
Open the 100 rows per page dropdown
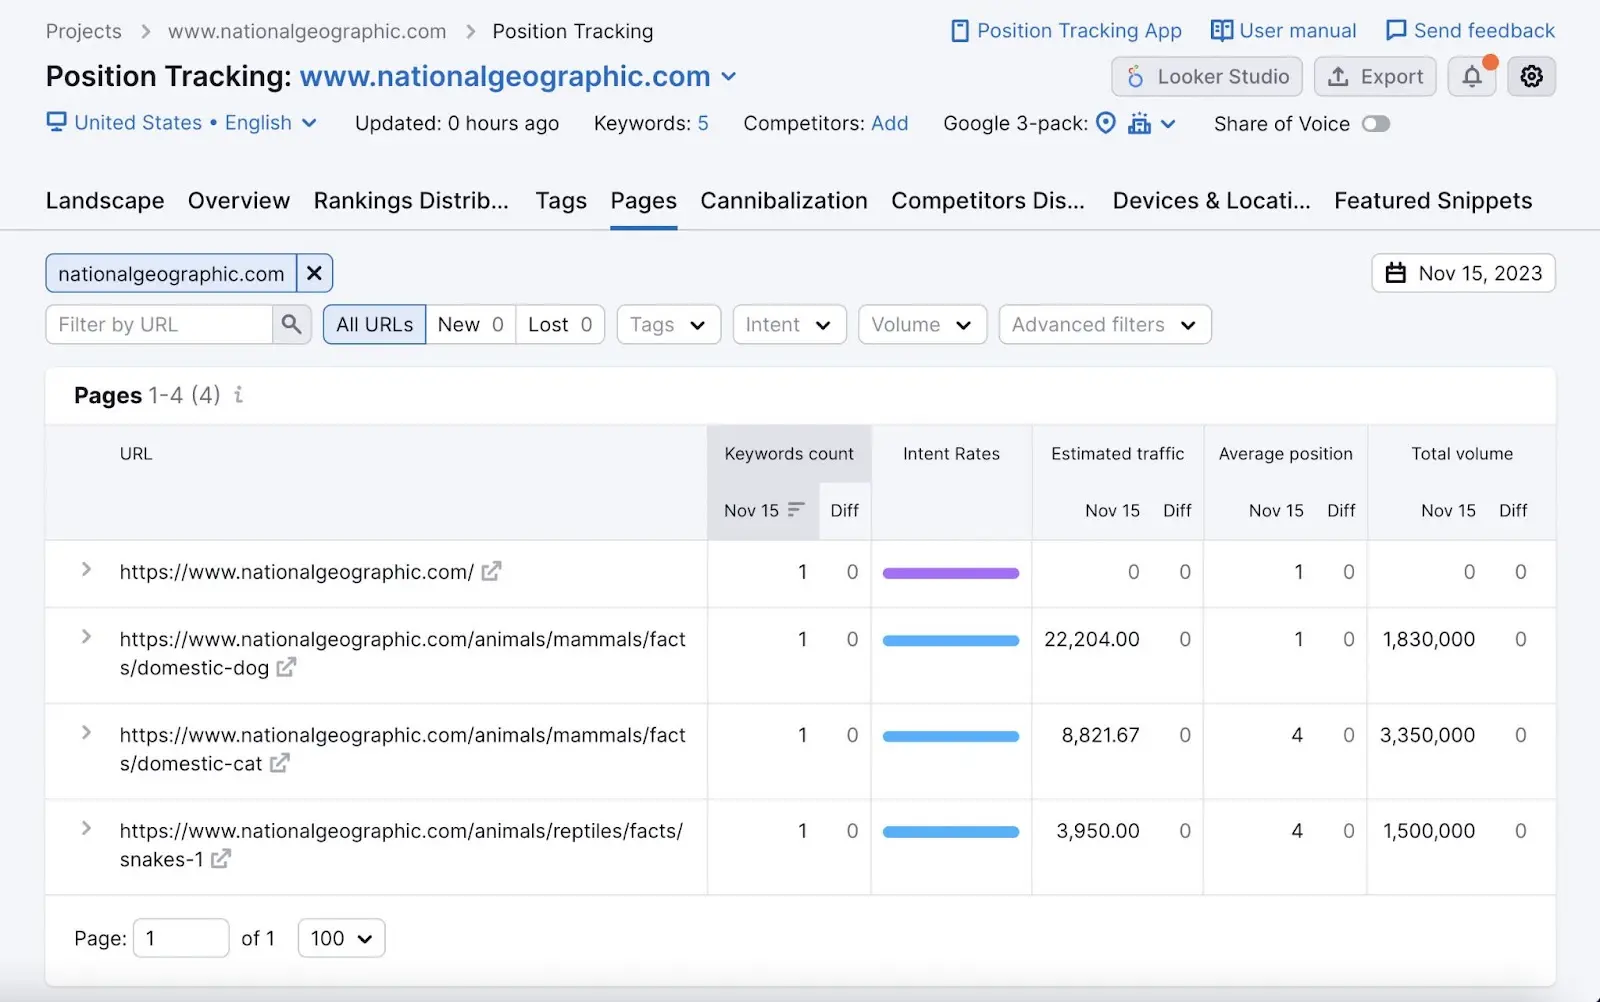click(341, 938)
